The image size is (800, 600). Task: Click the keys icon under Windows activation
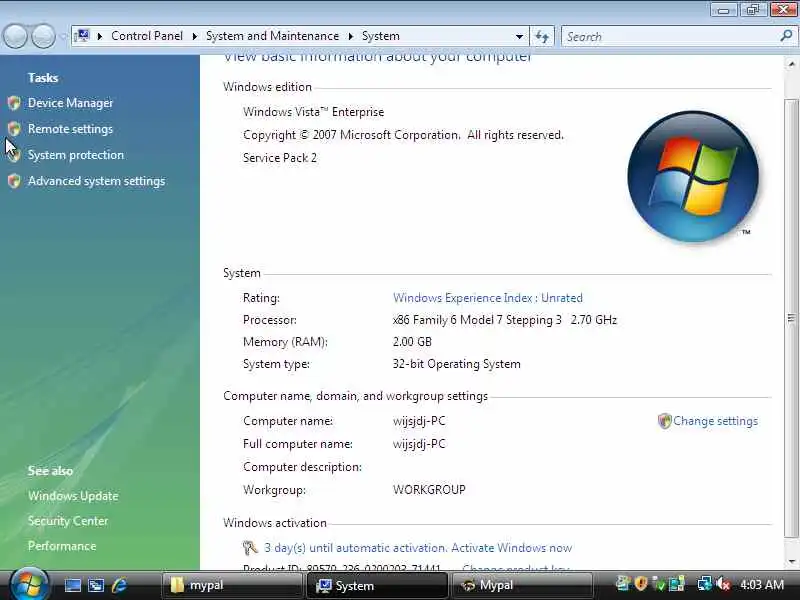click(x=250, y=548)
